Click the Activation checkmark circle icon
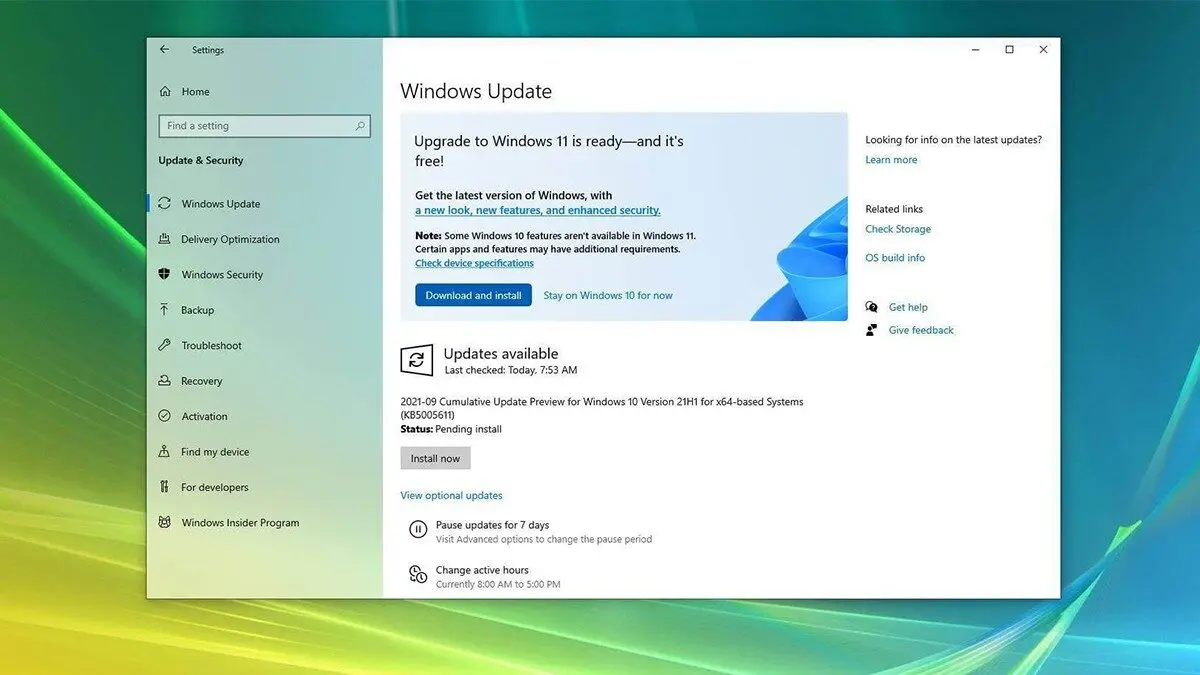1200x675 pixels. tap(165, 416)
